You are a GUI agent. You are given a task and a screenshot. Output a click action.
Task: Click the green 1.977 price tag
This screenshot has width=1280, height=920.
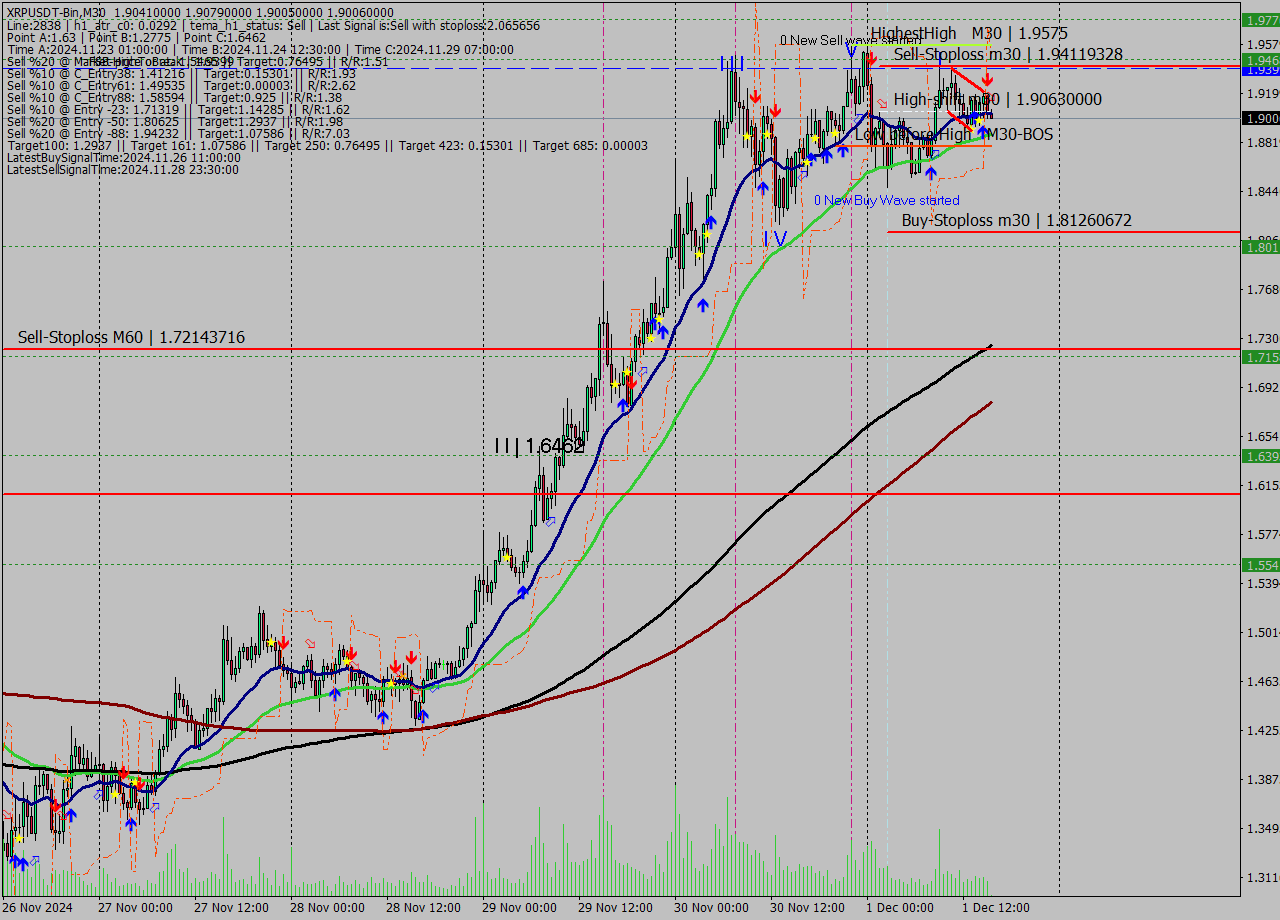pos(1260,20)
